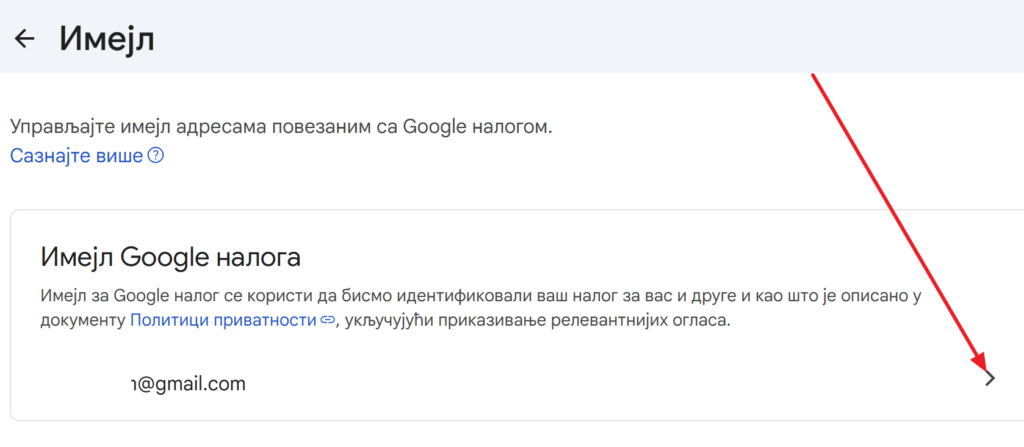The image size is (1024, 447).
Task: Follow the "Политици приватности" link
Action: (223, 321)
